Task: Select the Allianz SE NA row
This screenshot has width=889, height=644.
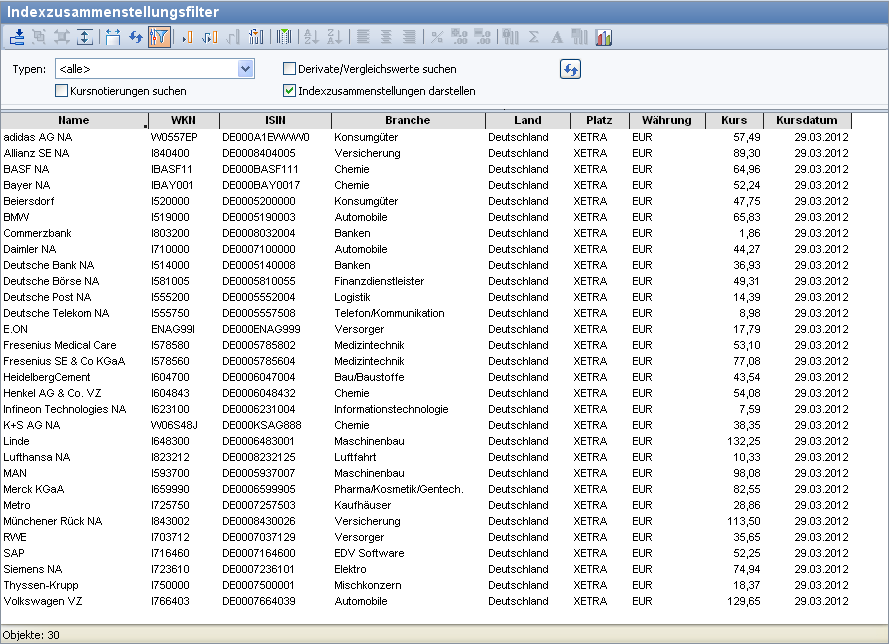Action: click(36, 153)
